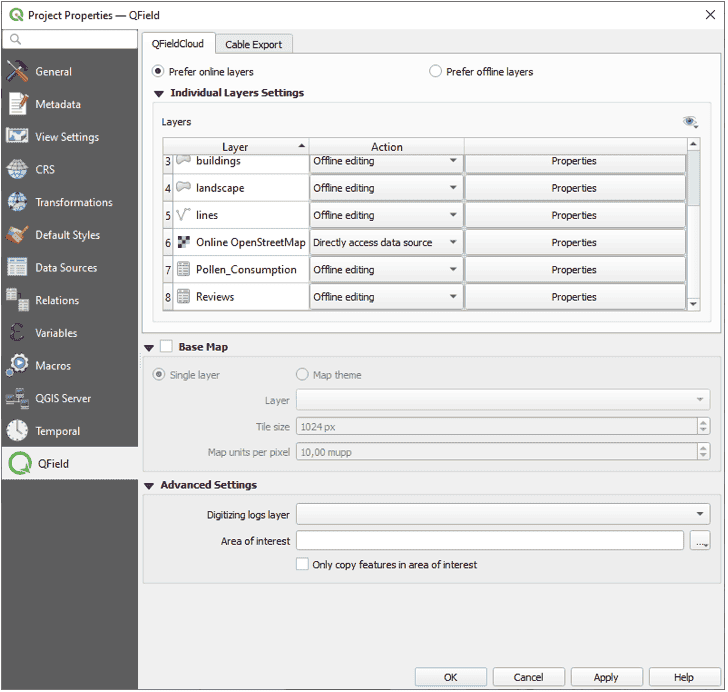Viewport: 728px width, 692px height.
Task: Select Prefer offline layers option
Action: pos(435,72)
